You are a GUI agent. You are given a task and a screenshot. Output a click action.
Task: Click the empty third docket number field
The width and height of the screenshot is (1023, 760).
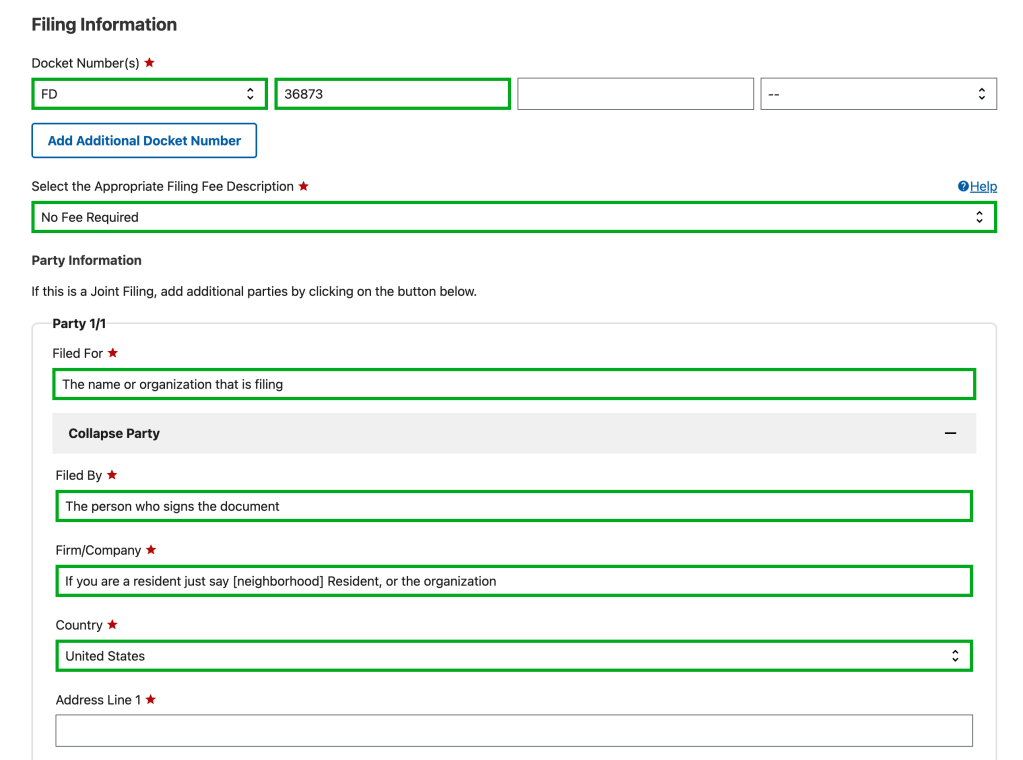635,95
